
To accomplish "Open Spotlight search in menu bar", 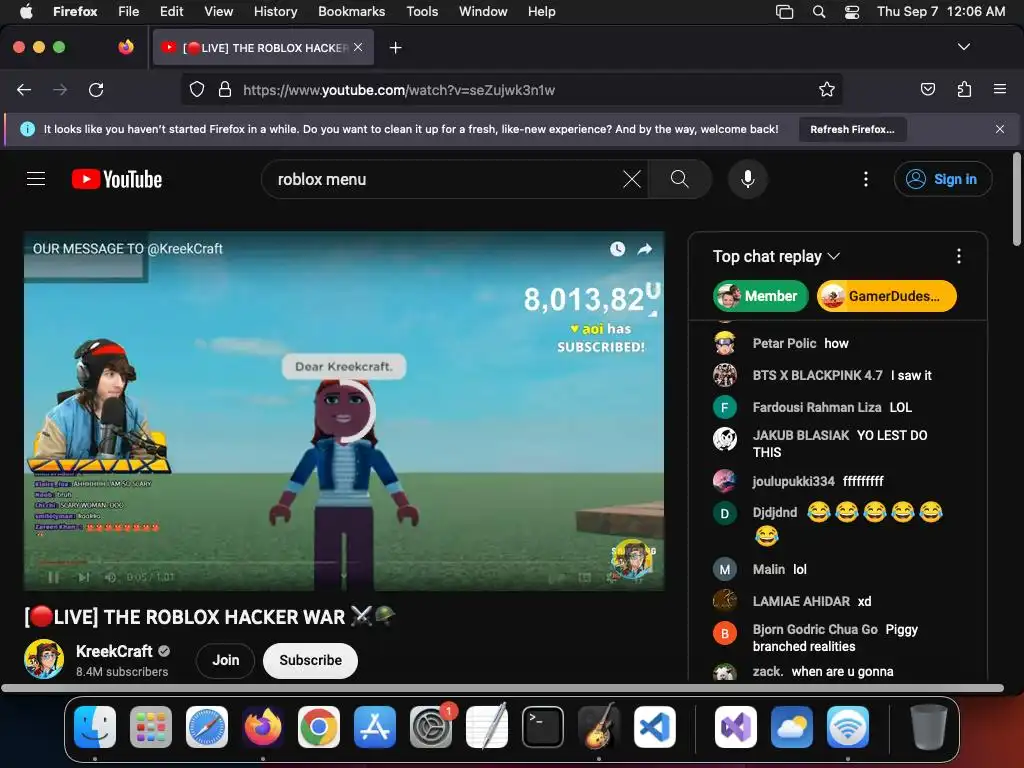I will tap(818, 11).
